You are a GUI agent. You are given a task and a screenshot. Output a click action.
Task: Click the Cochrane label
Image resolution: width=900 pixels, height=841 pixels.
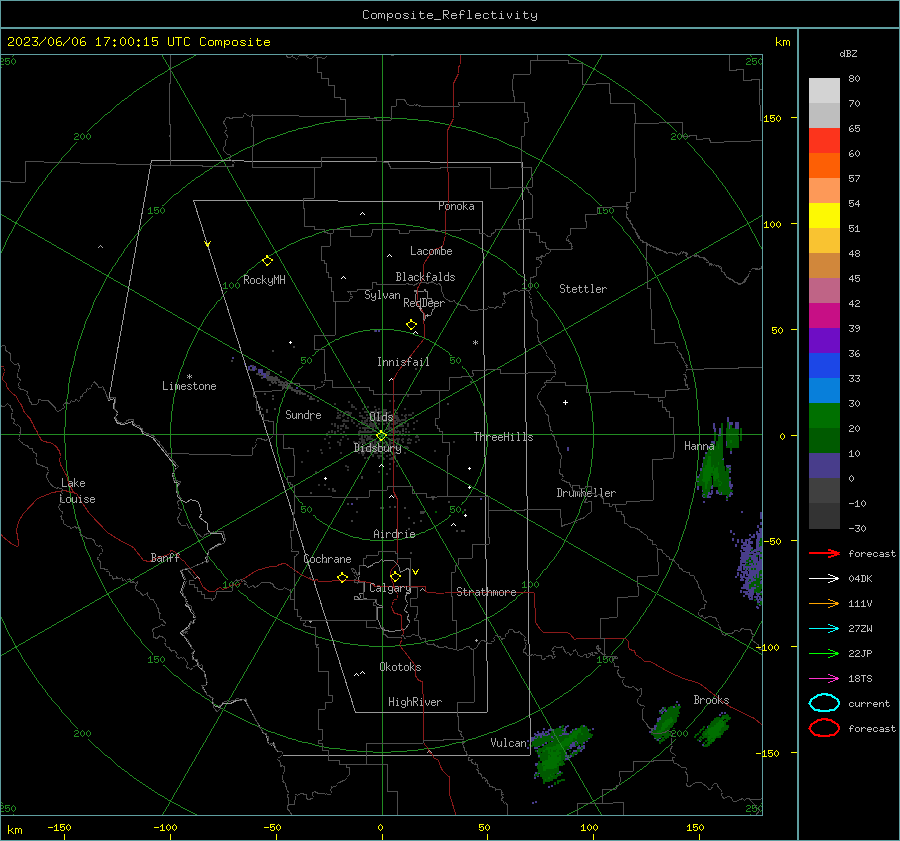click(327, 559)
